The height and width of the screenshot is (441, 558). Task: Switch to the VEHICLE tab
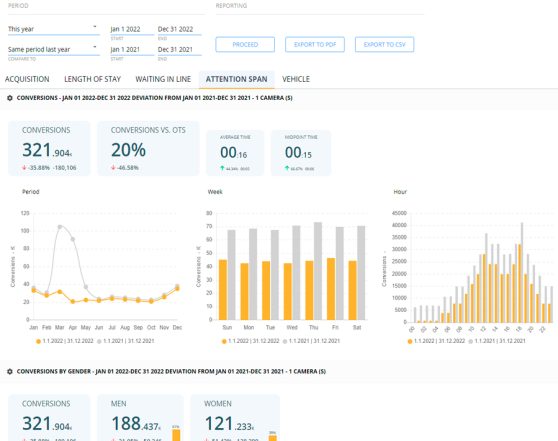click(x=296, y=79)
